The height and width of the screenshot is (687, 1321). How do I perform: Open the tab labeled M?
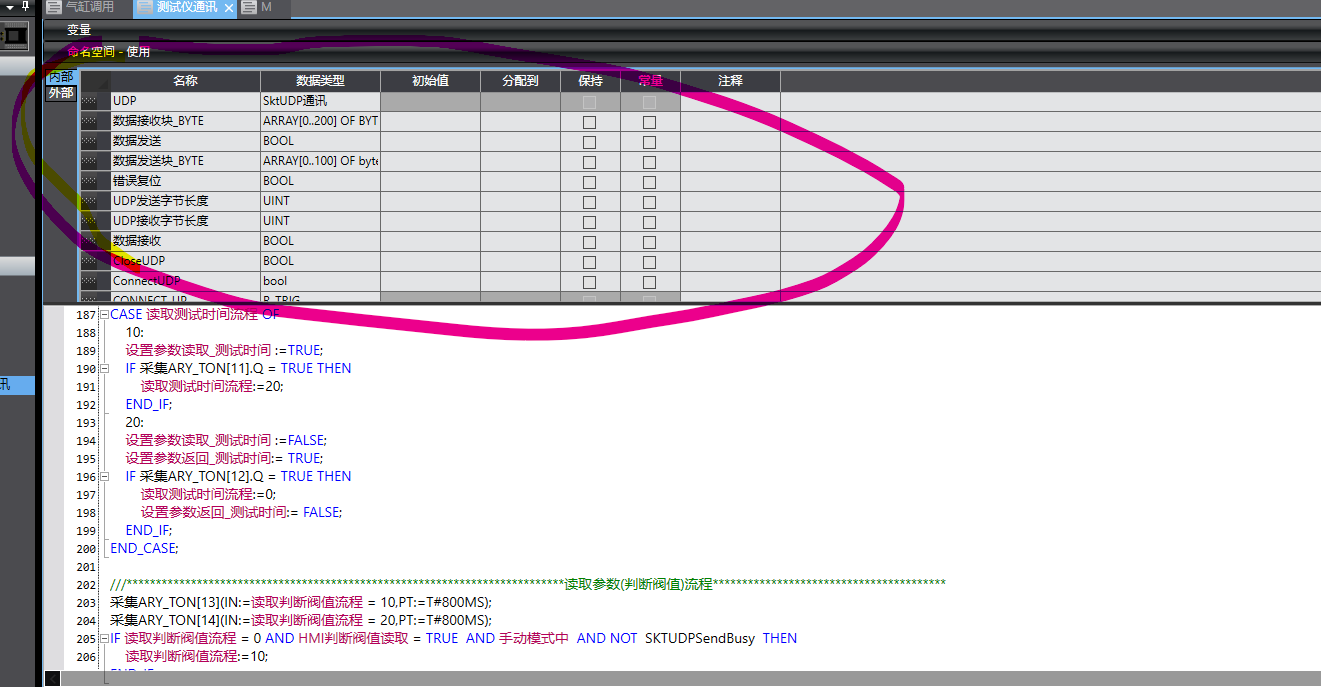266,8
